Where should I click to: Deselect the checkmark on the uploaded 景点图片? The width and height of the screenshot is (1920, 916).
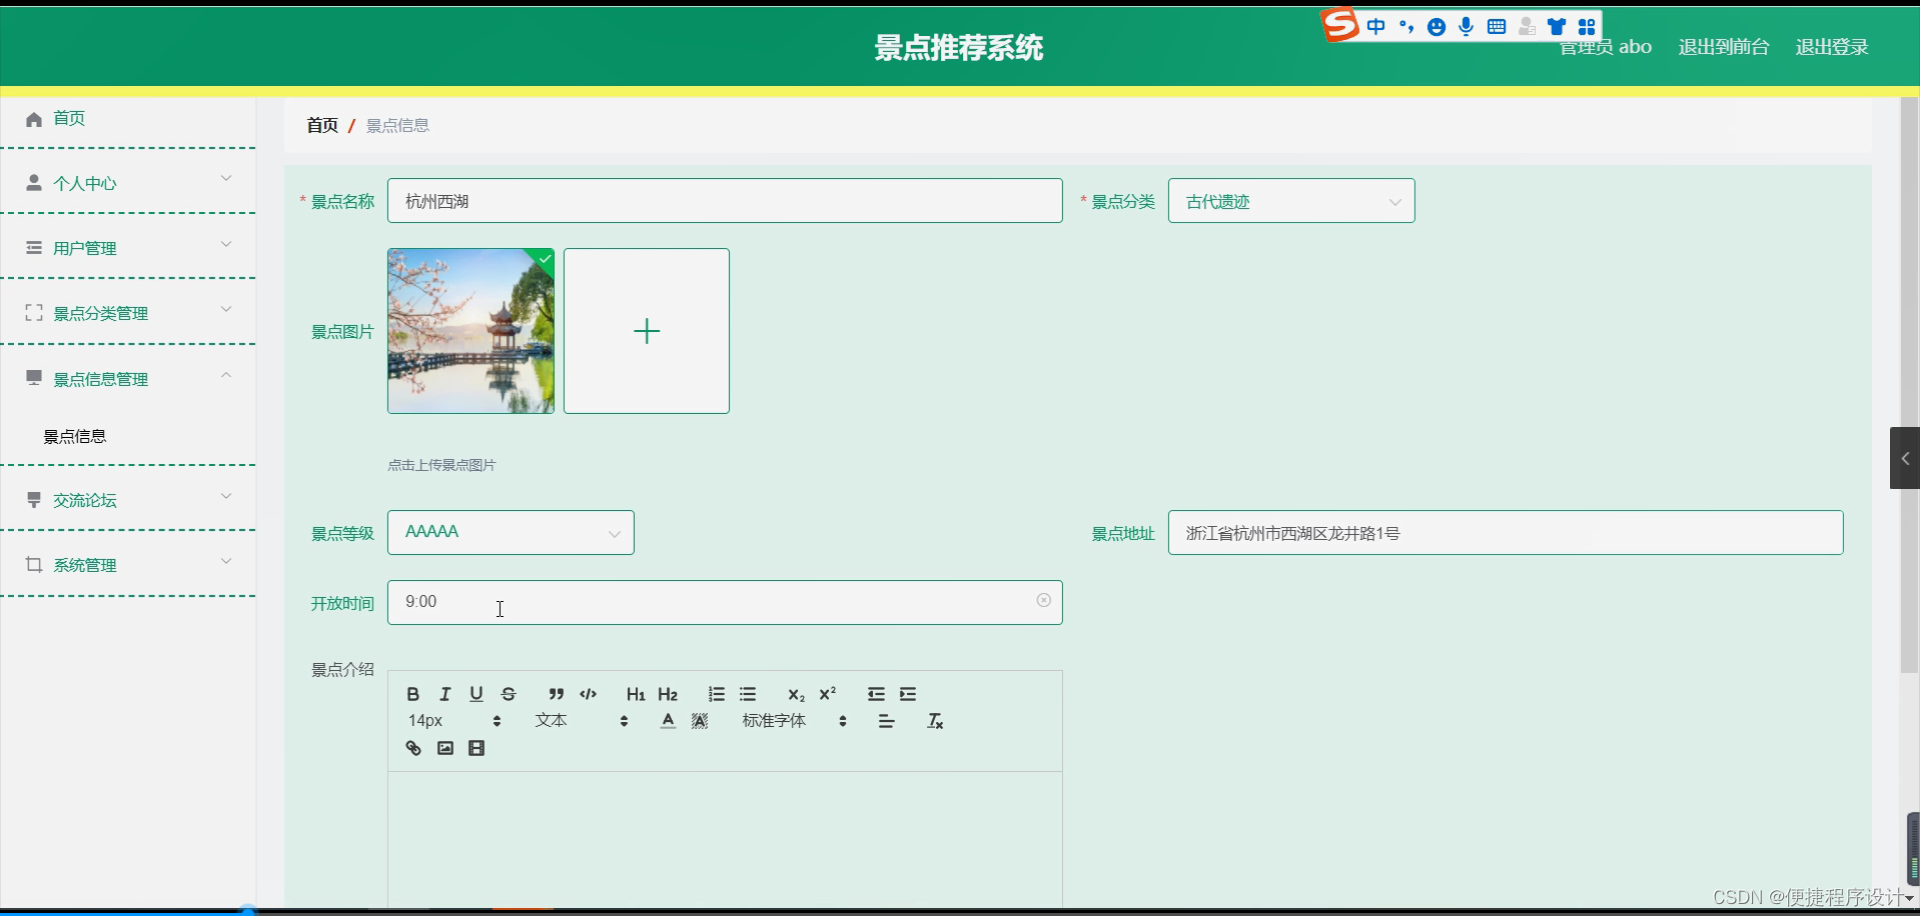click(545, 259)
